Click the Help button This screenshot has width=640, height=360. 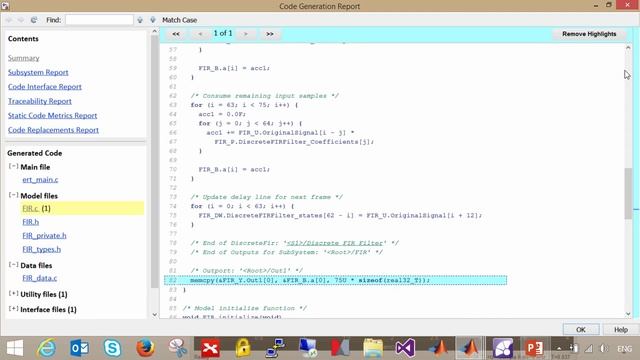coord(621,329)
